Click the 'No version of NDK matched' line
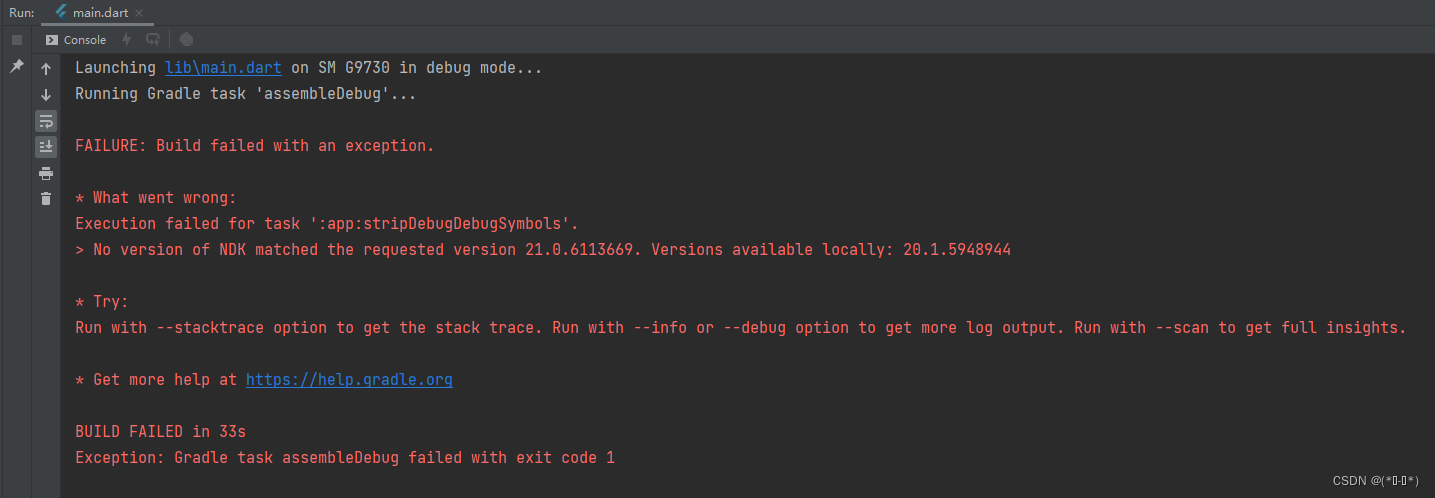Image resolution: width=1435 pixels, height=498 pixels. tap(543, 250)
